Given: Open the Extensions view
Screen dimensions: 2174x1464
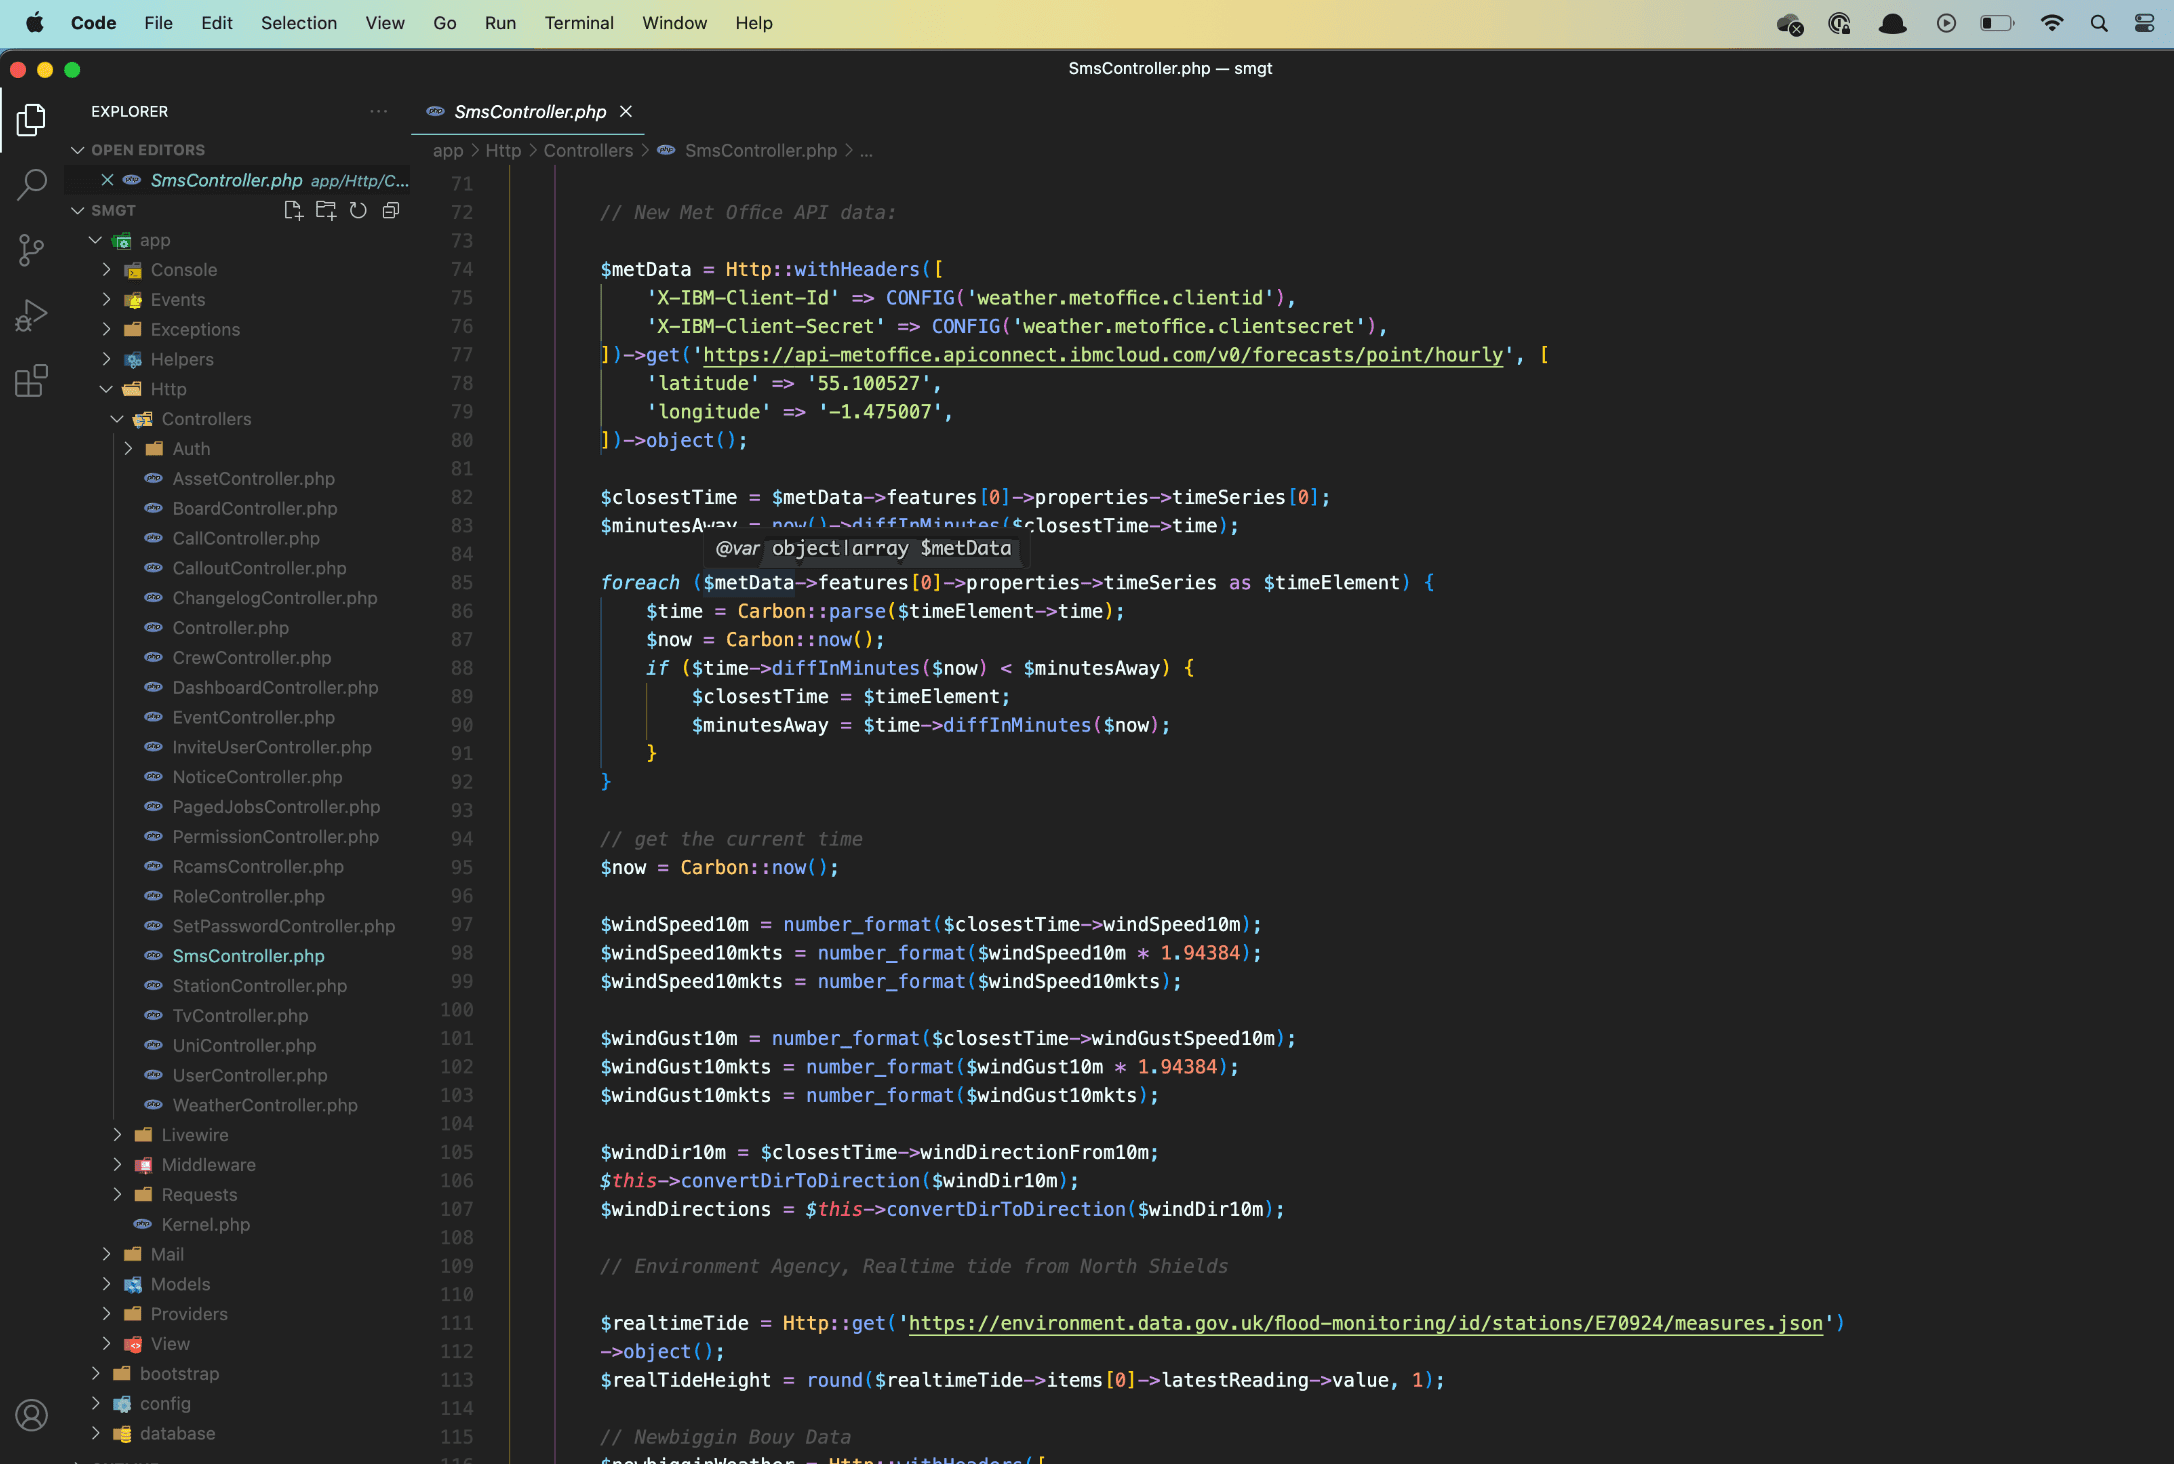Looking at the screenshot, I should pyautogui.click(x=31, y=381).
